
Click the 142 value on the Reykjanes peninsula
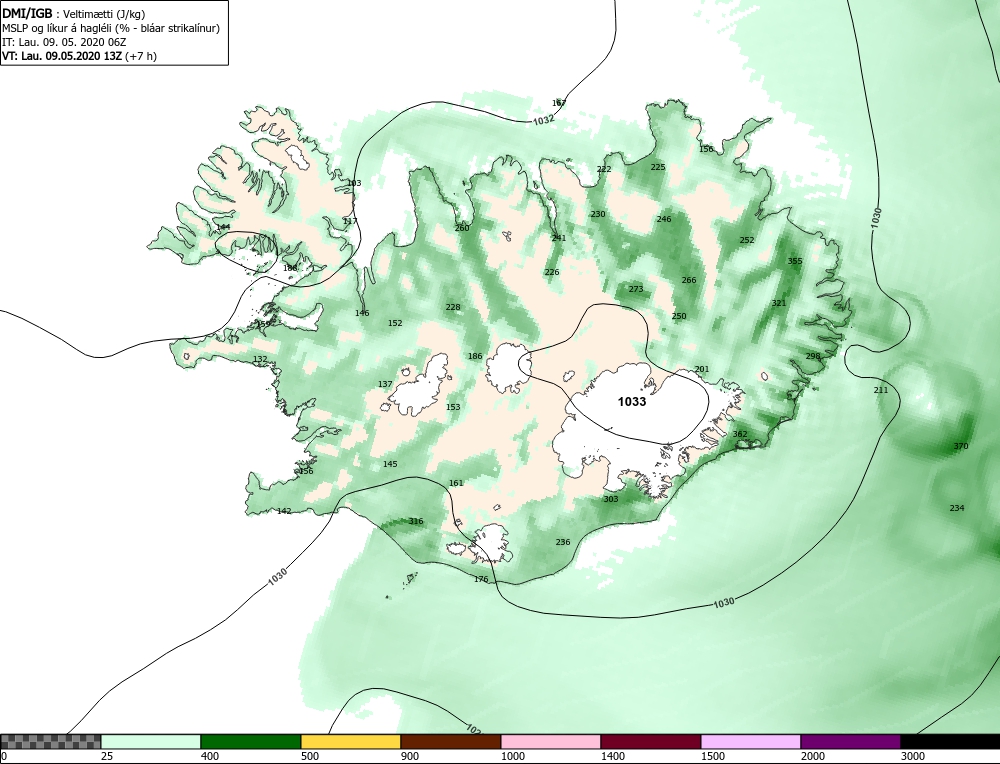click(x=284, y=511)
